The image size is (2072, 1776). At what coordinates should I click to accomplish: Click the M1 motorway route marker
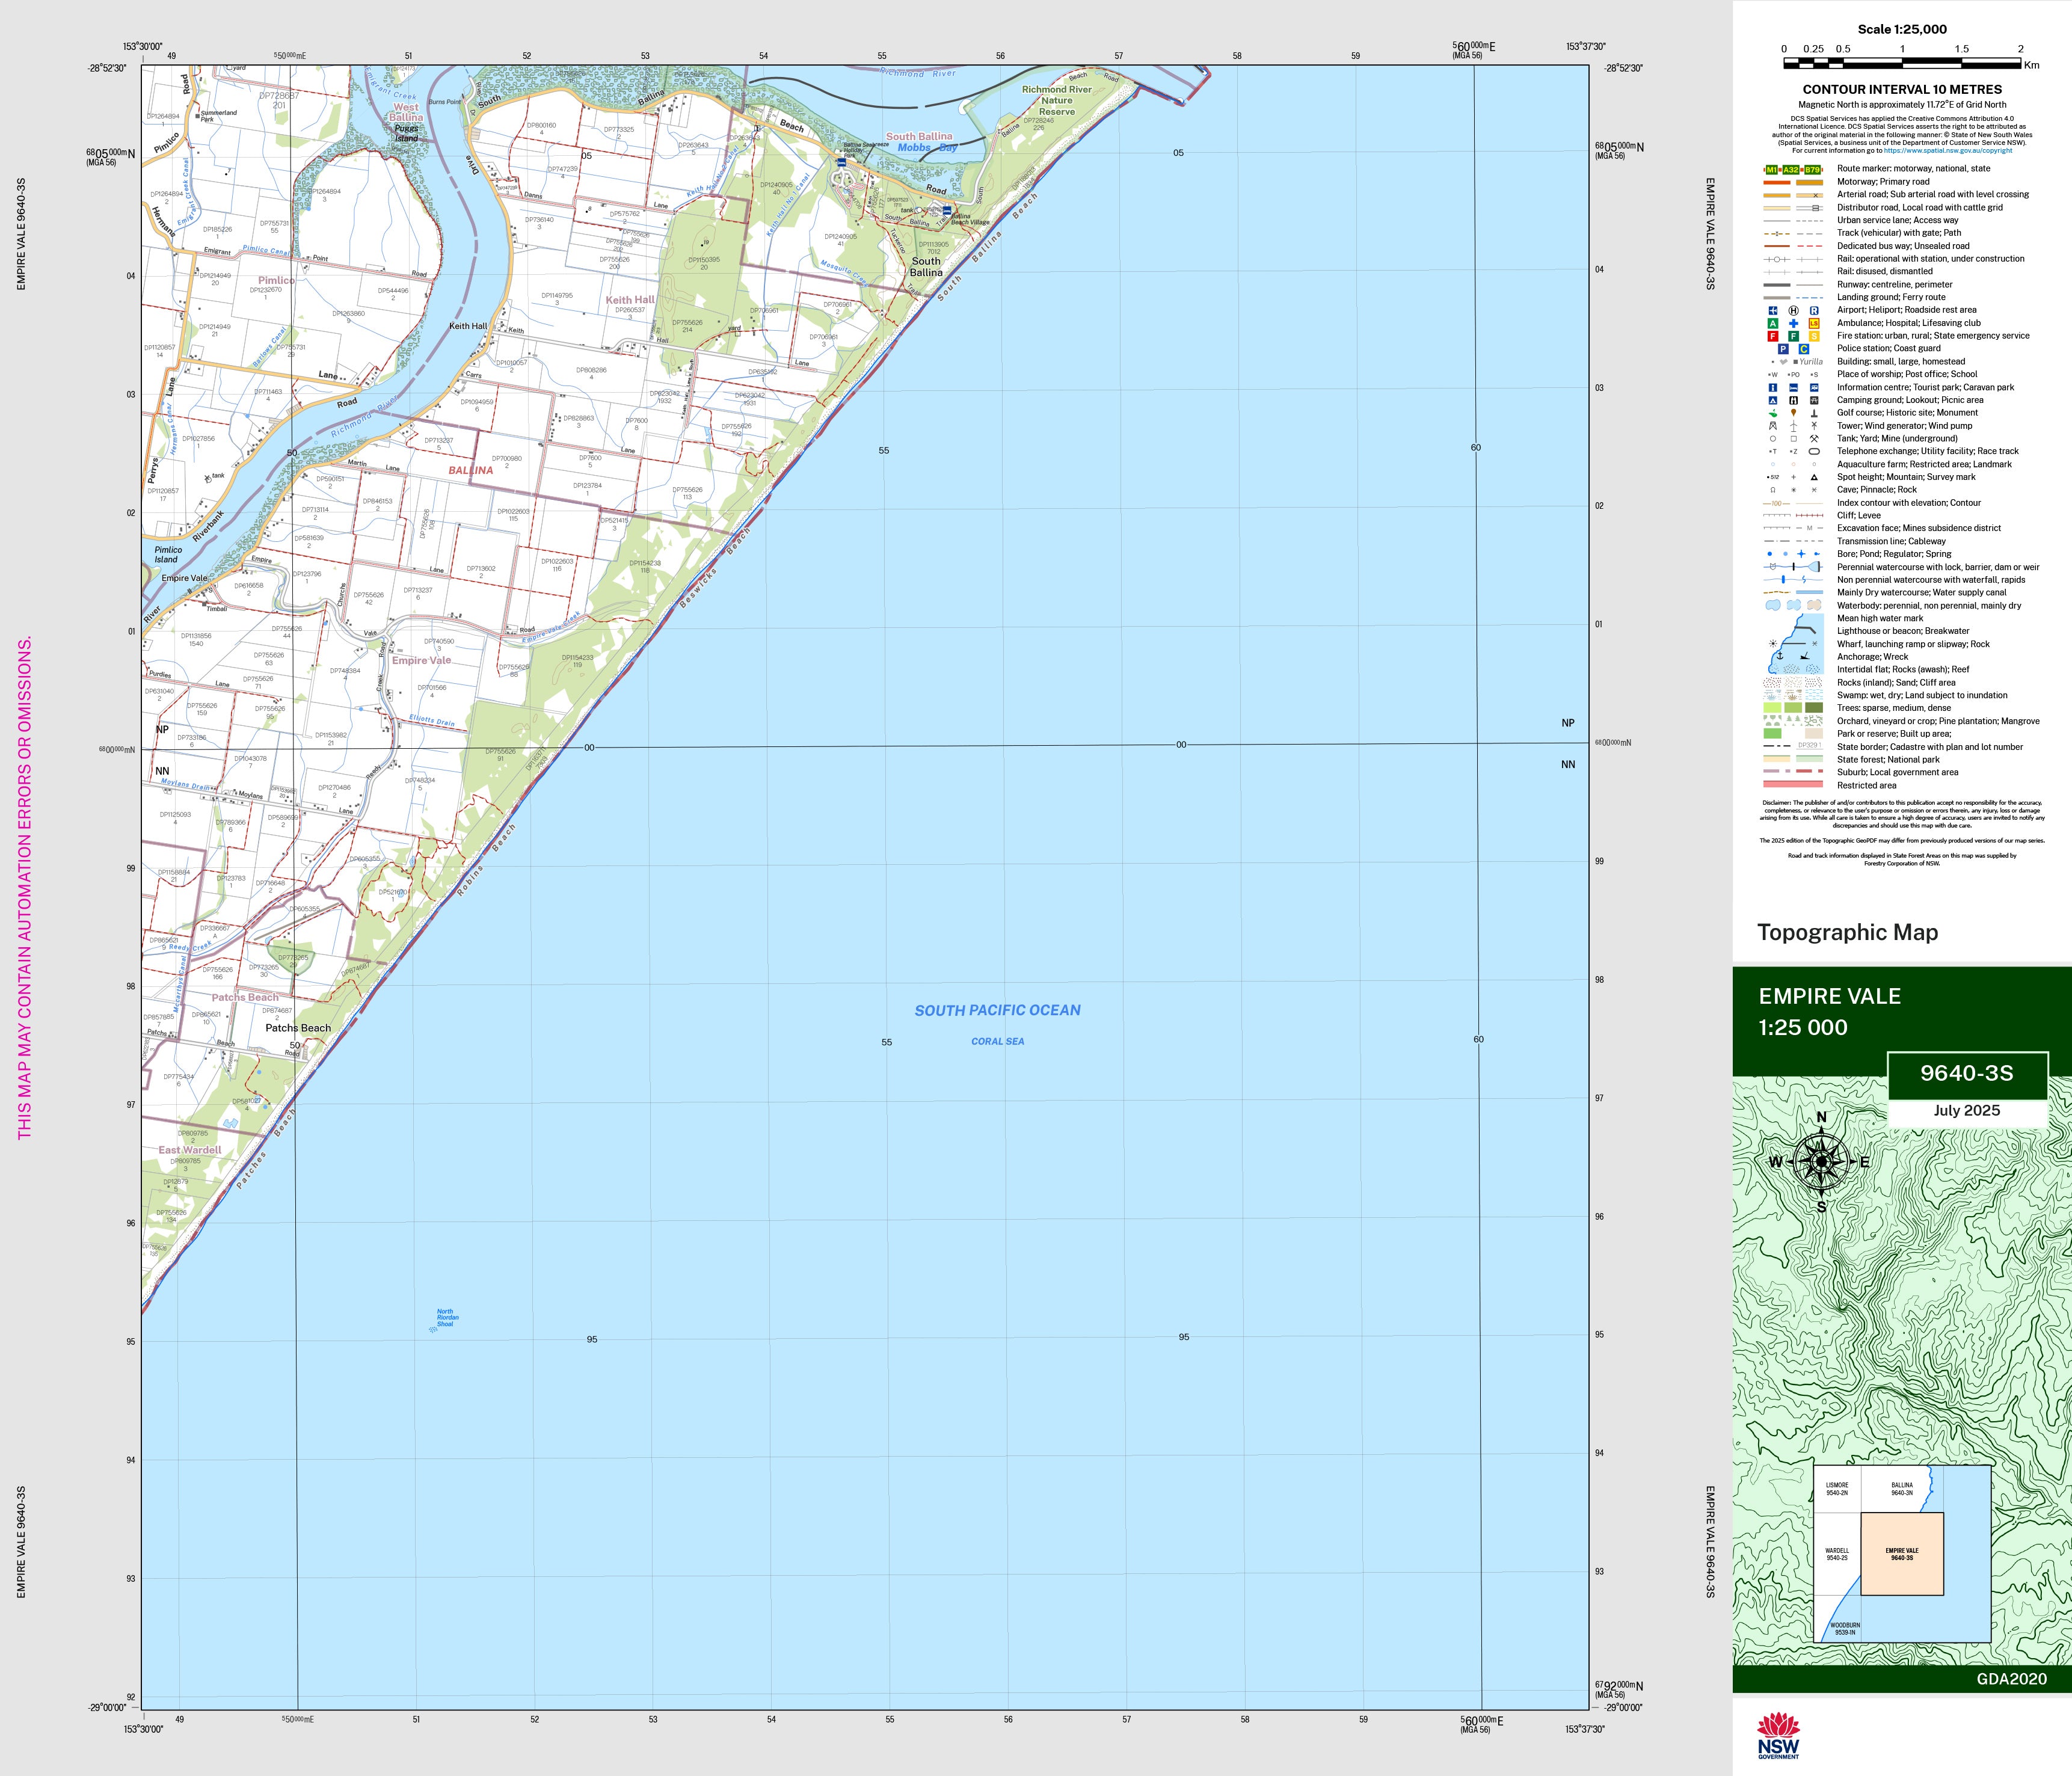(x=1772, y=170)
